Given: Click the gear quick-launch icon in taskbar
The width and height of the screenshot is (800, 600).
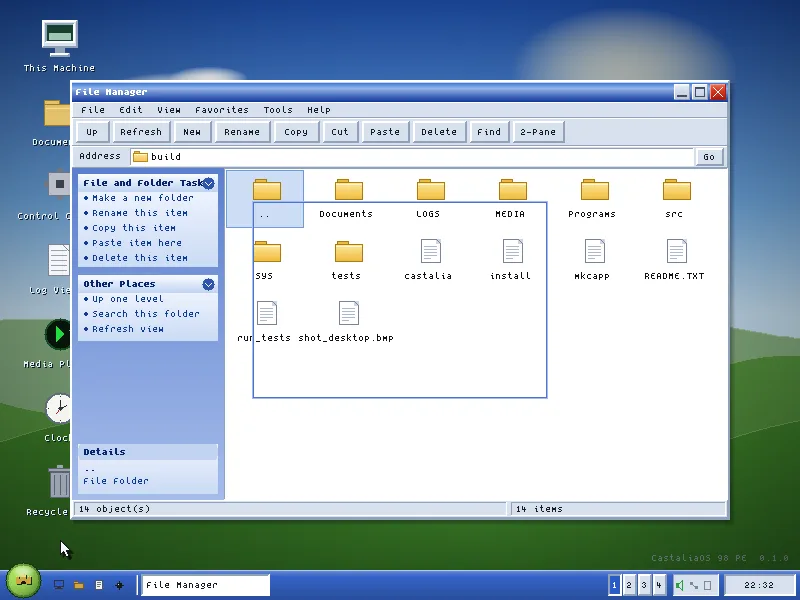Looking at the screenshot, I should click(119, 585).
